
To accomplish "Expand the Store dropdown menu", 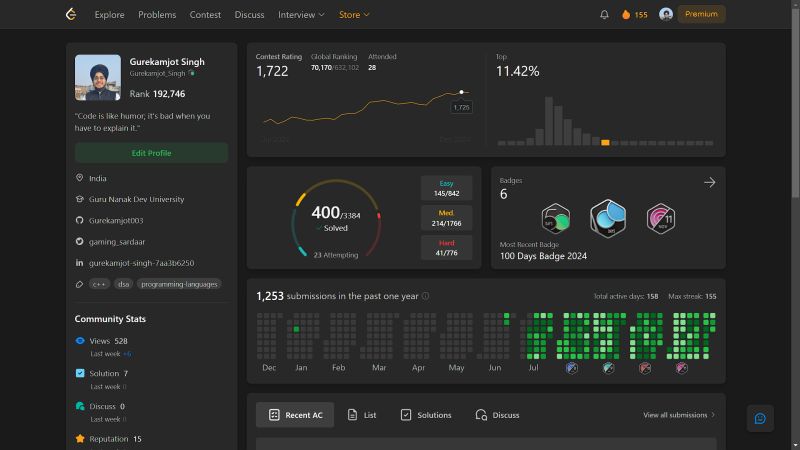I will pyautogui.click(x=354, y=15).
